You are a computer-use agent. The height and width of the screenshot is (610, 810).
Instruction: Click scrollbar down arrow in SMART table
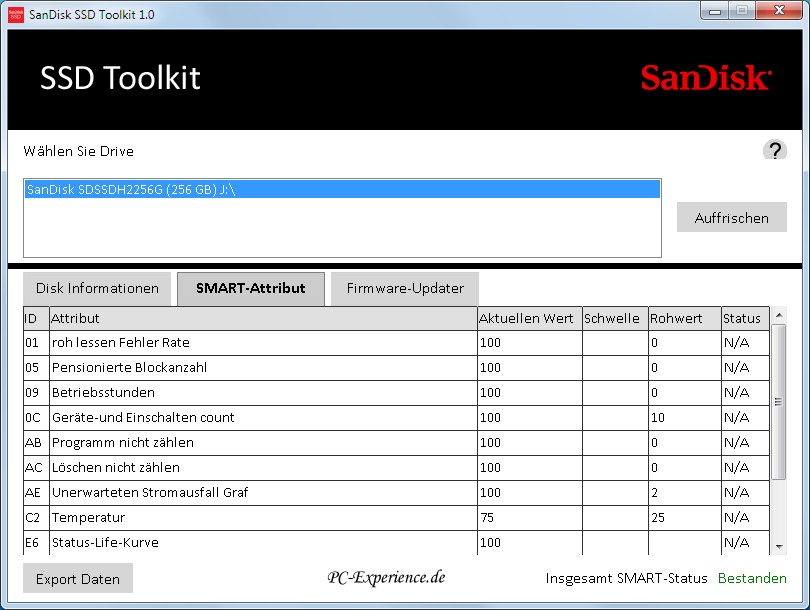coord(779,546)
